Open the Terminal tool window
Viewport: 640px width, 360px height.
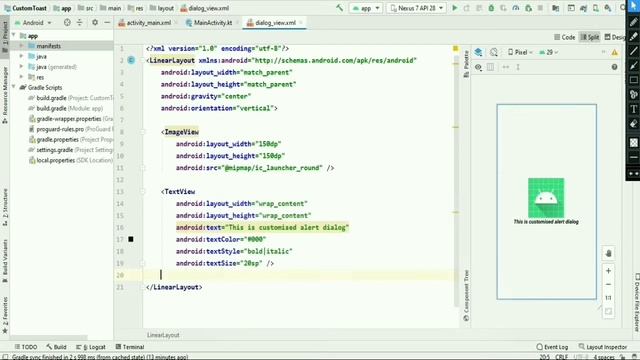point(130,347)
